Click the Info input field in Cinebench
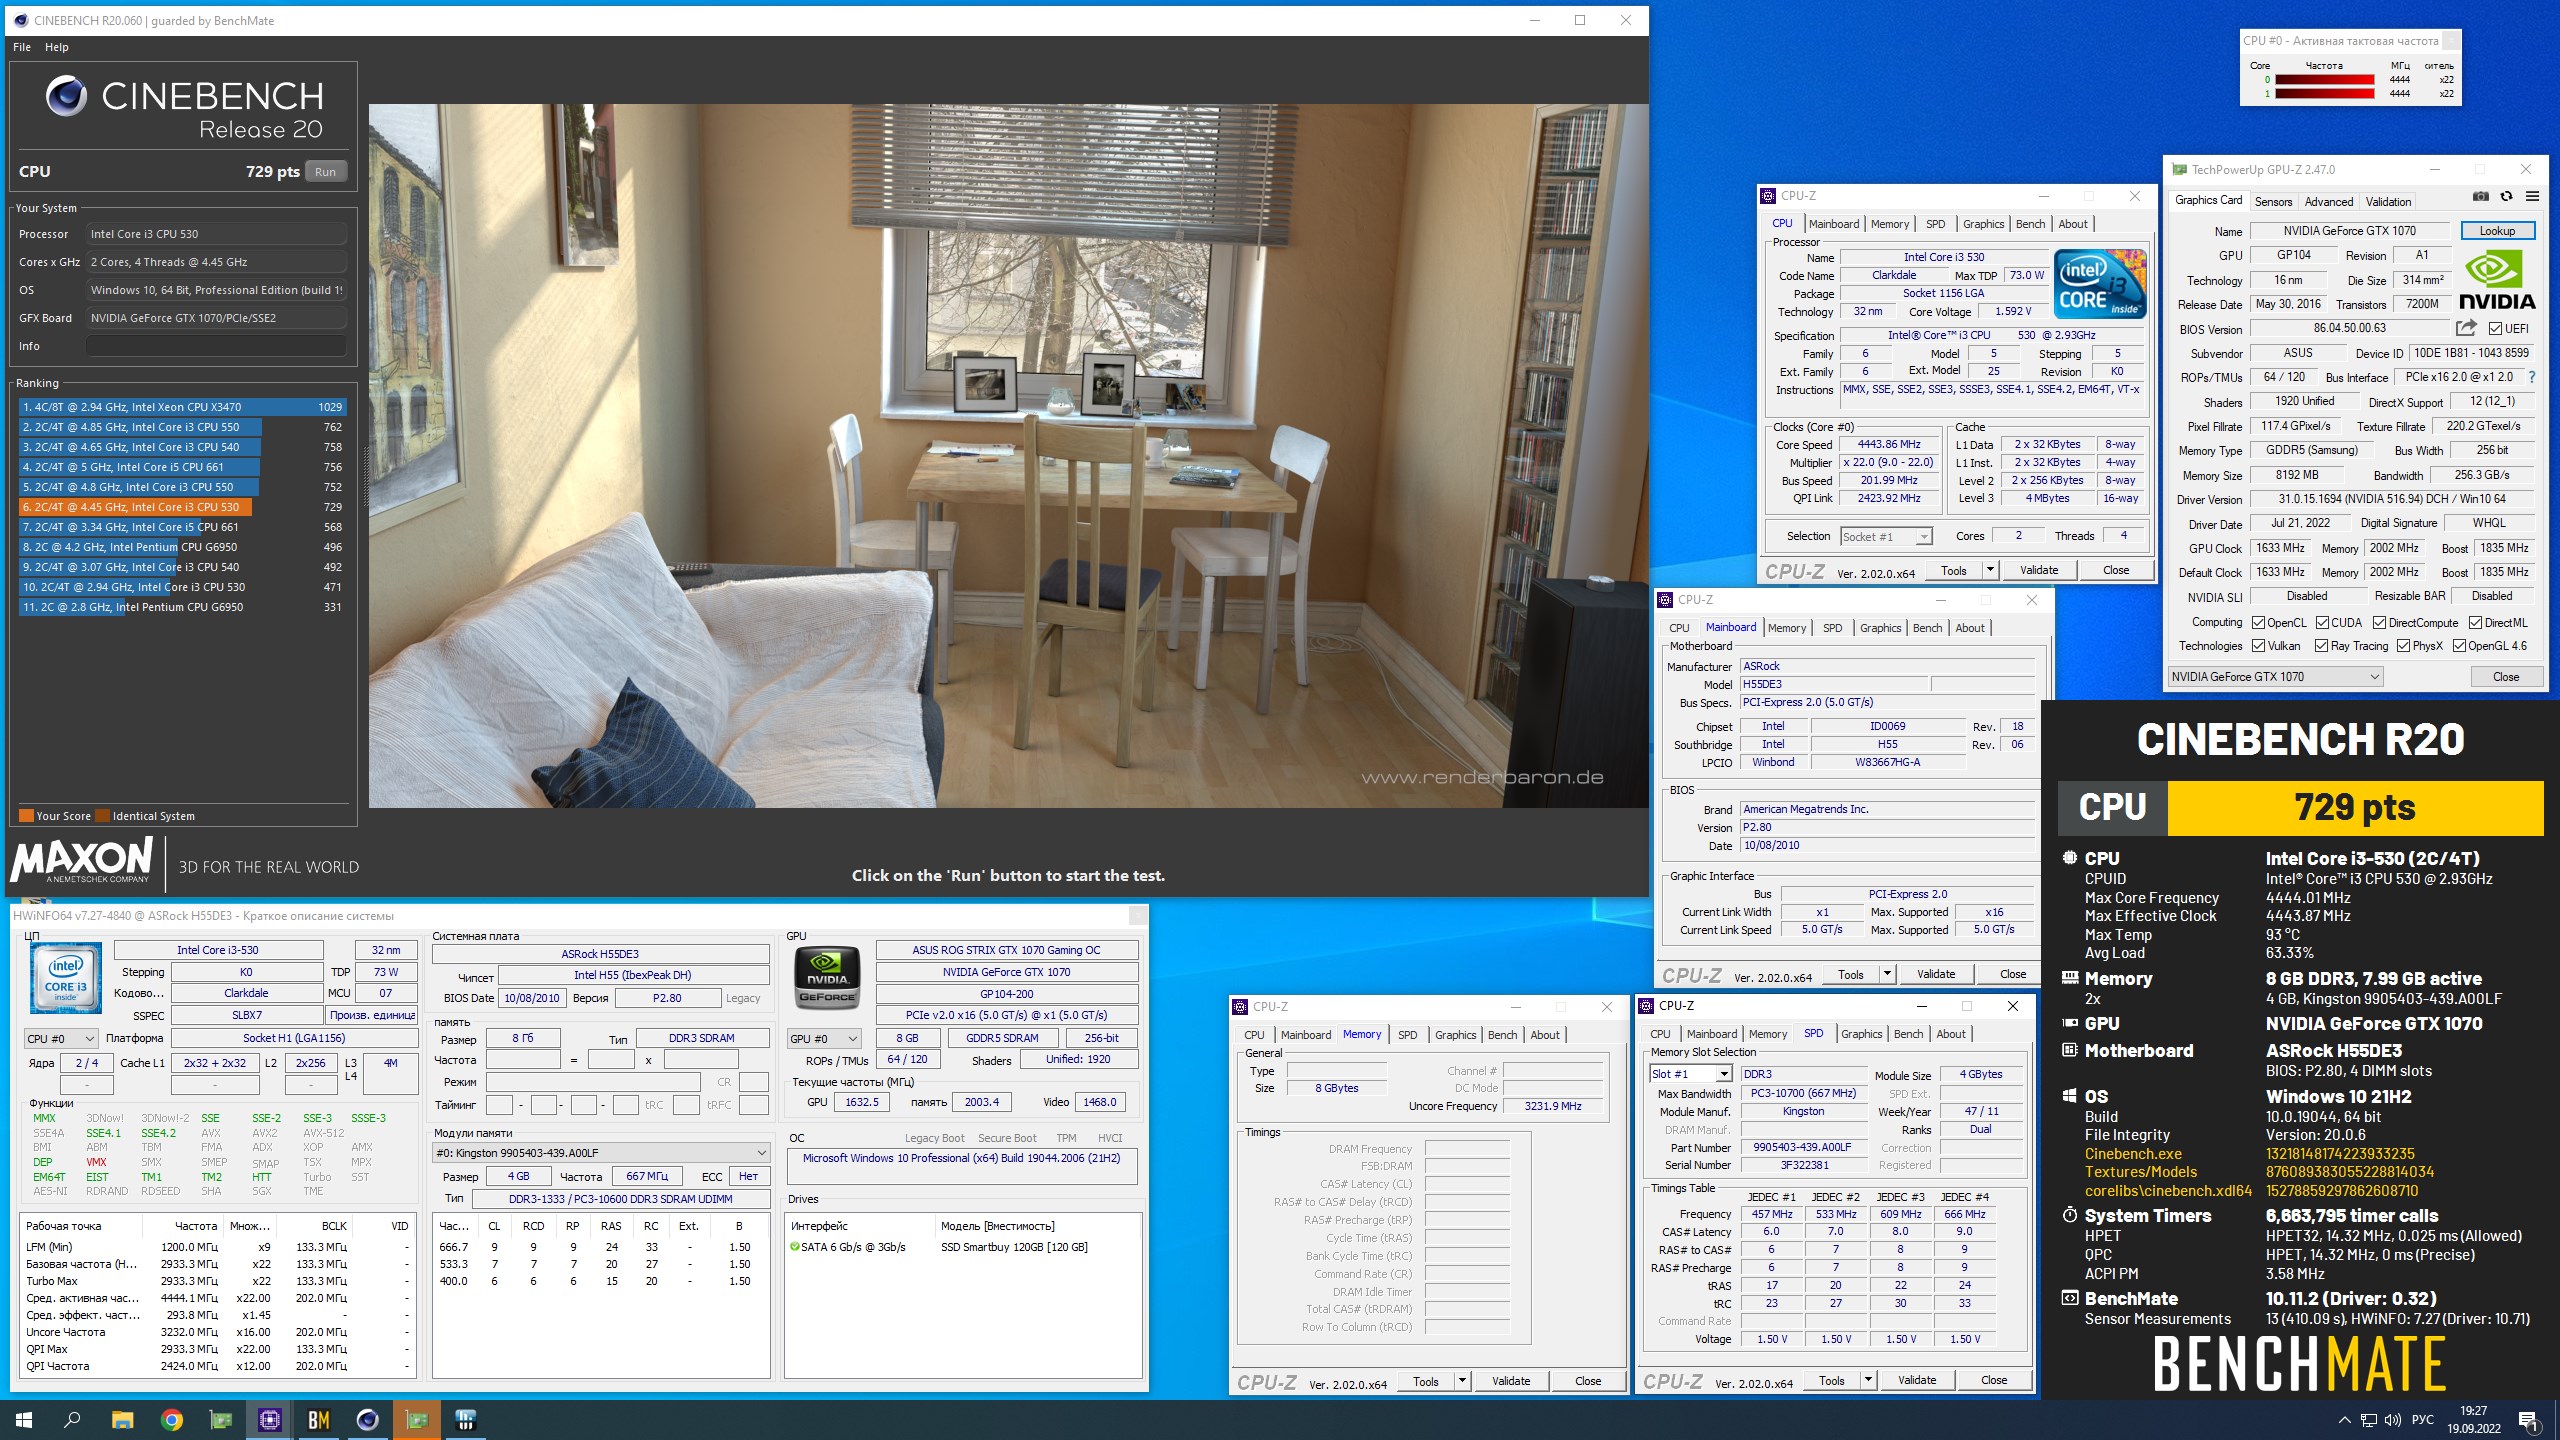Image resolution: width=2560 pixels, height=1440 pixels. pos(216,346)
